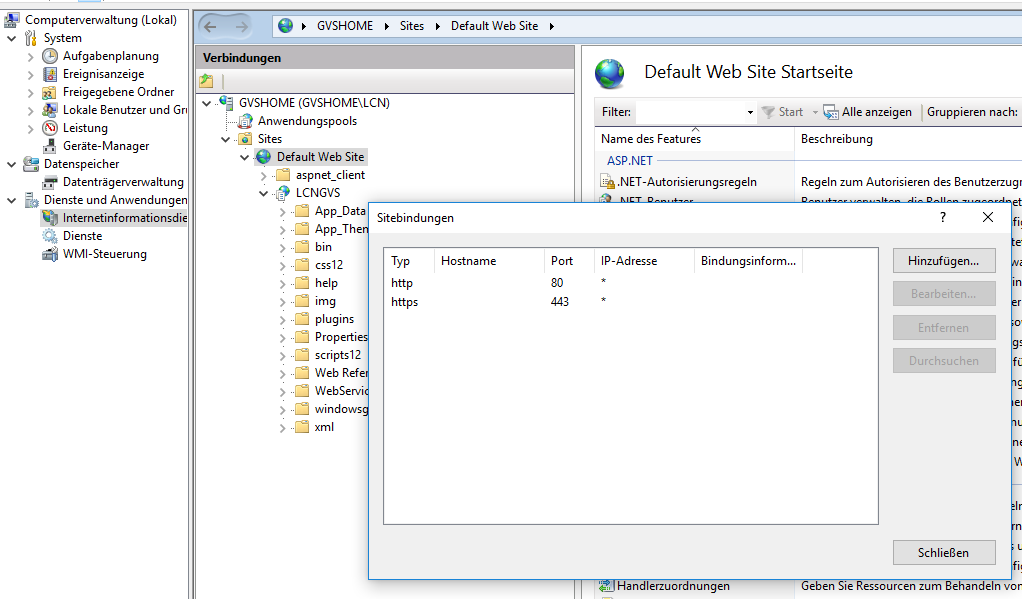Click the Anwendungspools icon
1022x599 pixels.
(245, 121)
